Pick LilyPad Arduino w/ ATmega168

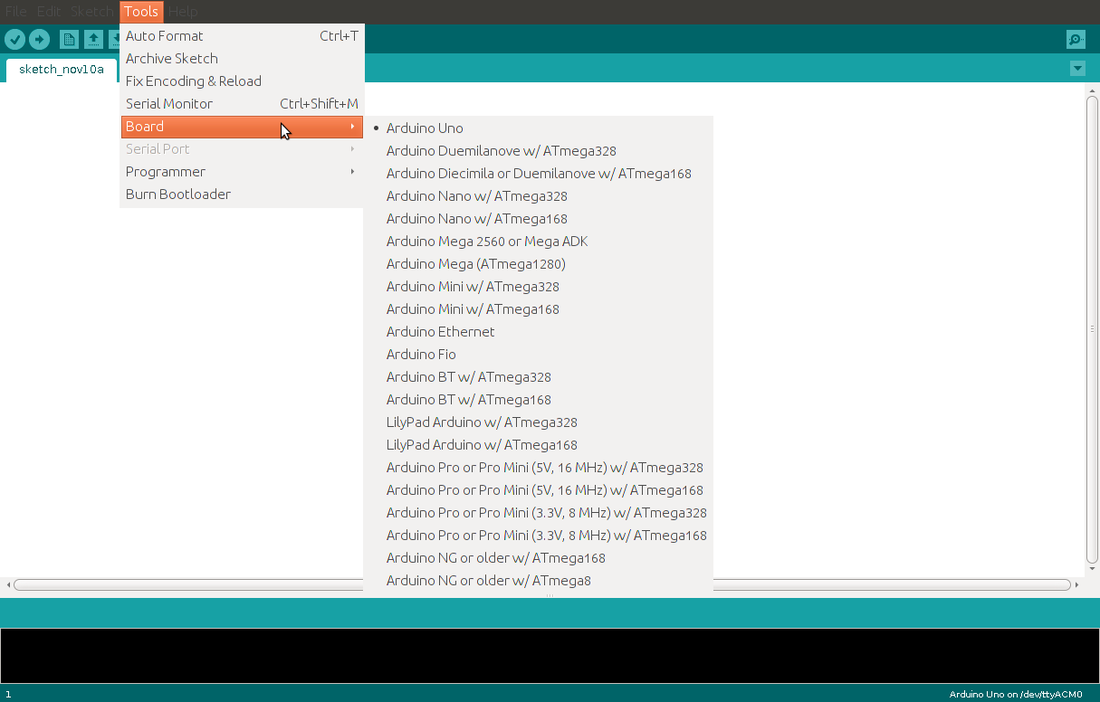click(x=538, y=445)
